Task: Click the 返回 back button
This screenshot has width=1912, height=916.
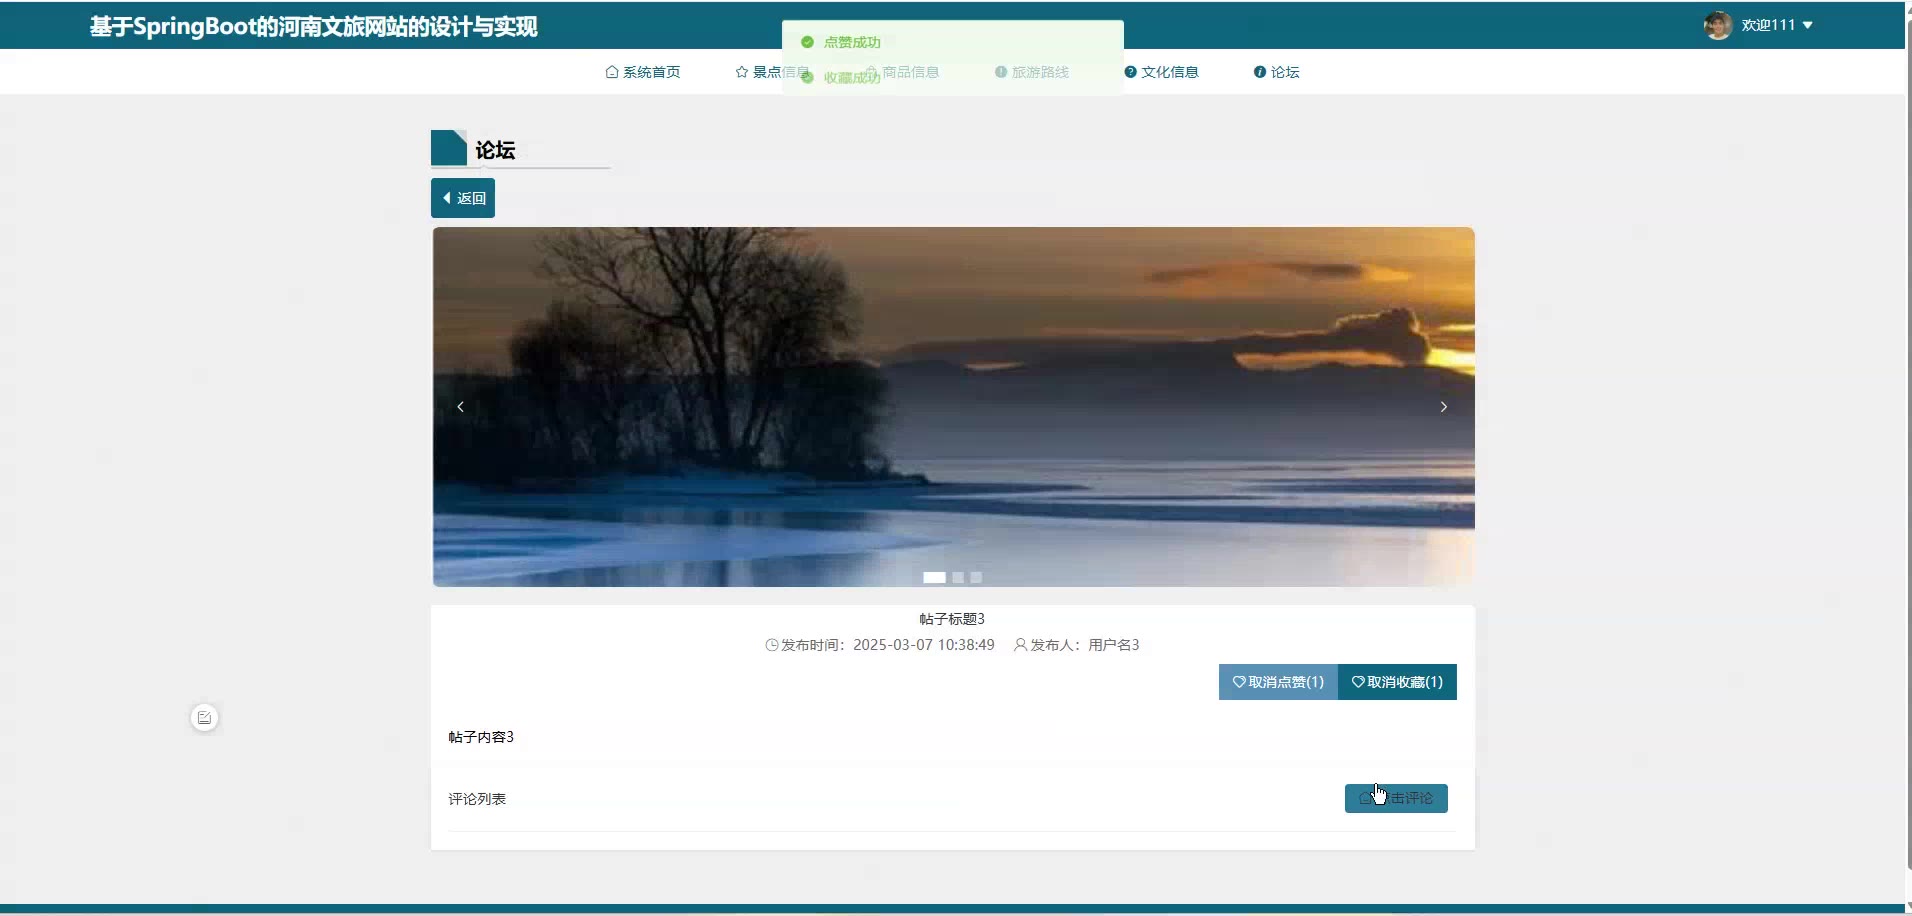Action: pyautogui.click(x=463, y=198)
